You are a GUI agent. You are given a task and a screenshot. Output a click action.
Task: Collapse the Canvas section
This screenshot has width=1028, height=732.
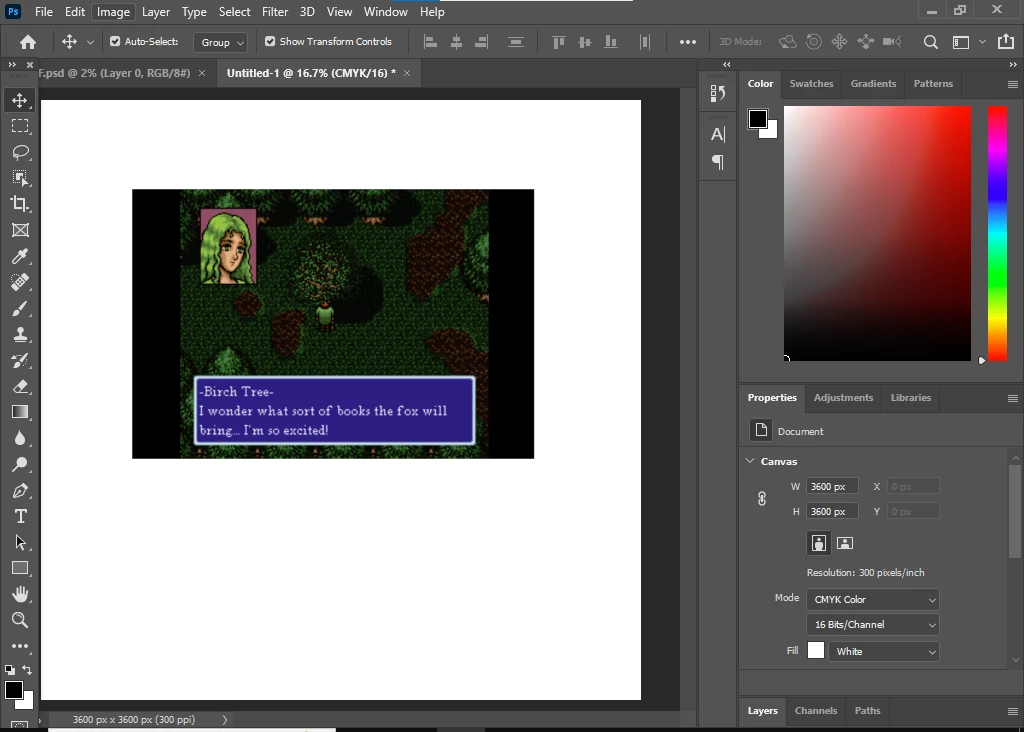pos(751,461)
